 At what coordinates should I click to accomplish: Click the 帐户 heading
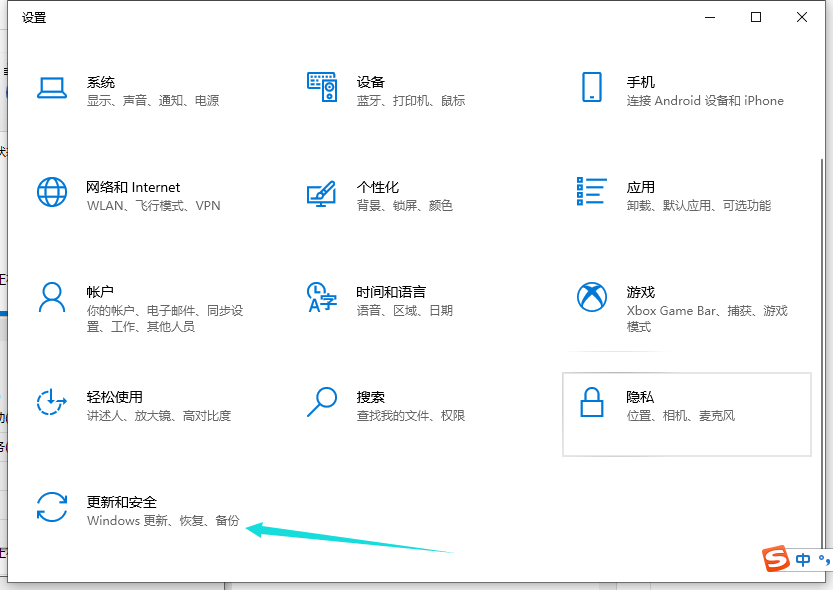click(x=100, y=292)
